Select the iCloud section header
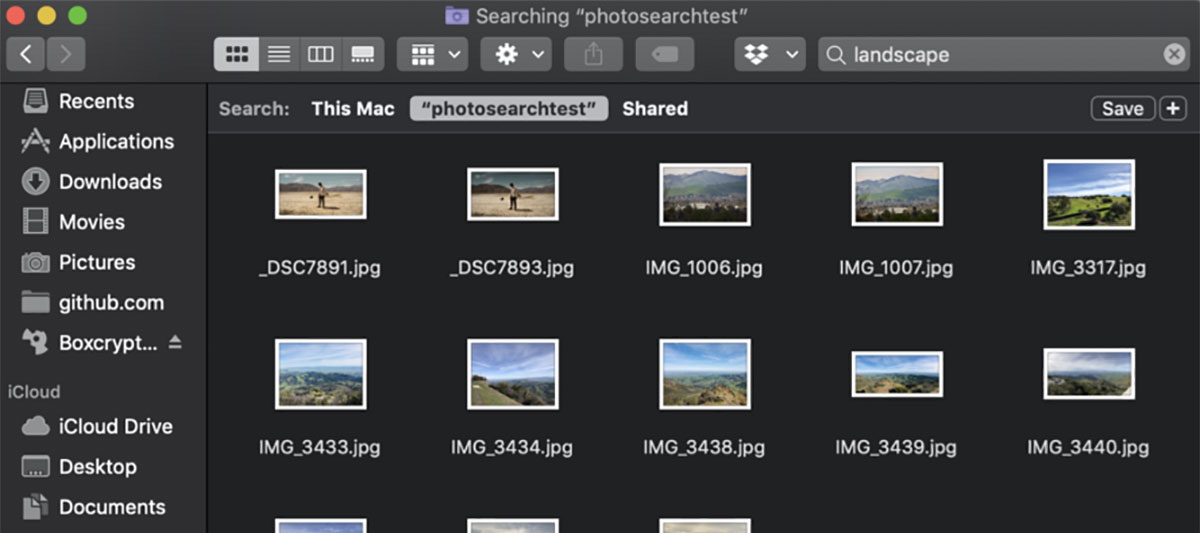Image resolution: width=1200 pixels, height=533 pixels. click(34, 391)
